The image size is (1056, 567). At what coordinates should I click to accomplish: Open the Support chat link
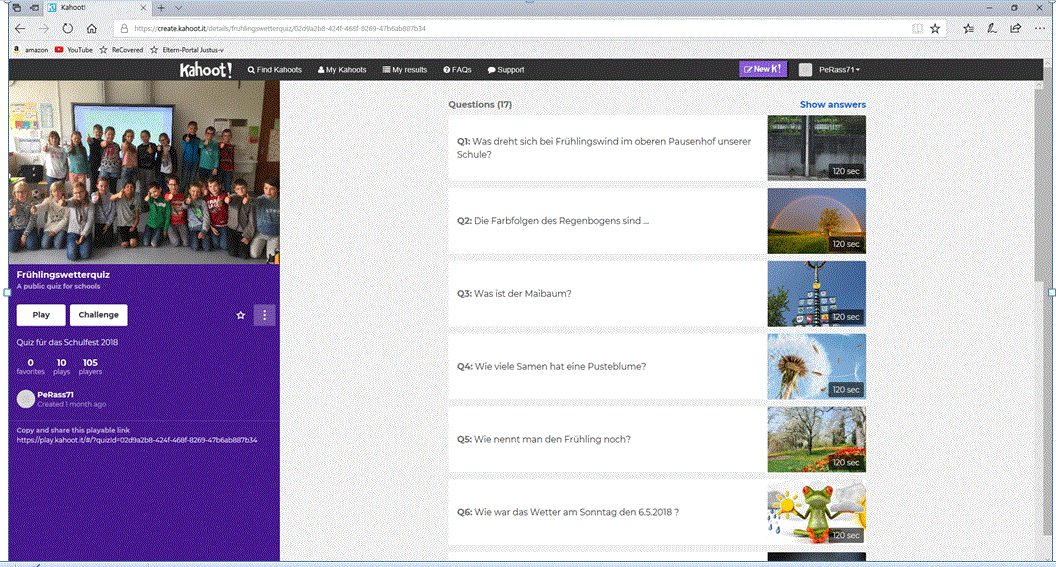click(506, 70)
